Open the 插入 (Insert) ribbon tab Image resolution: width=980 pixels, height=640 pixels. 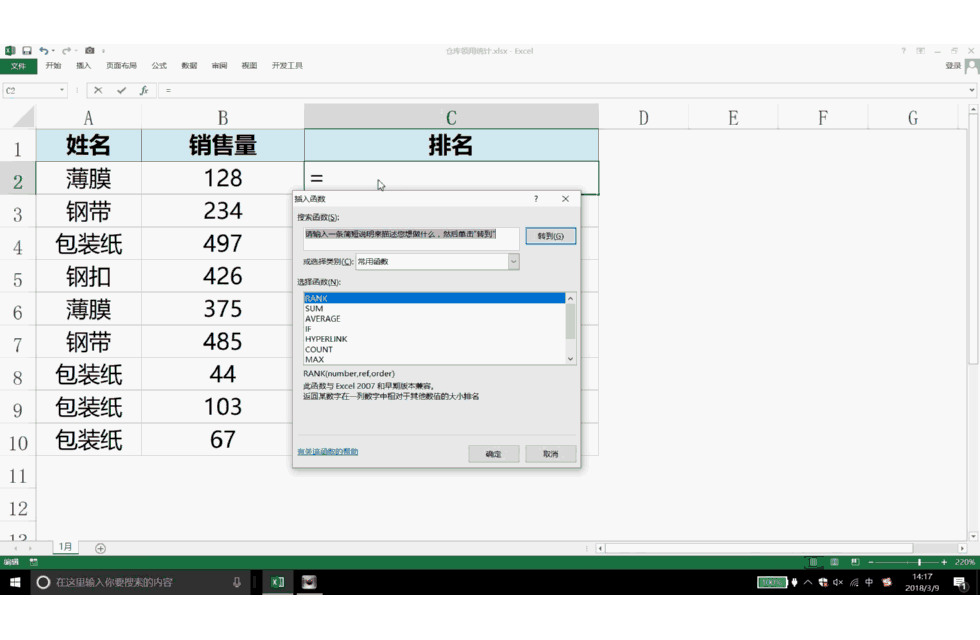(83, 66)
